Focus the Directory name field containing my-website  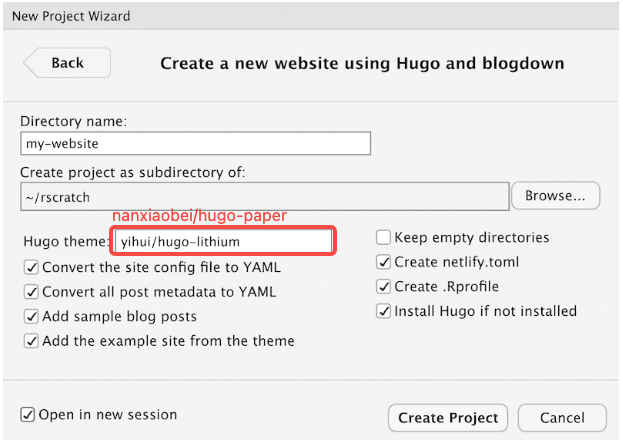[x=195, y=143]
